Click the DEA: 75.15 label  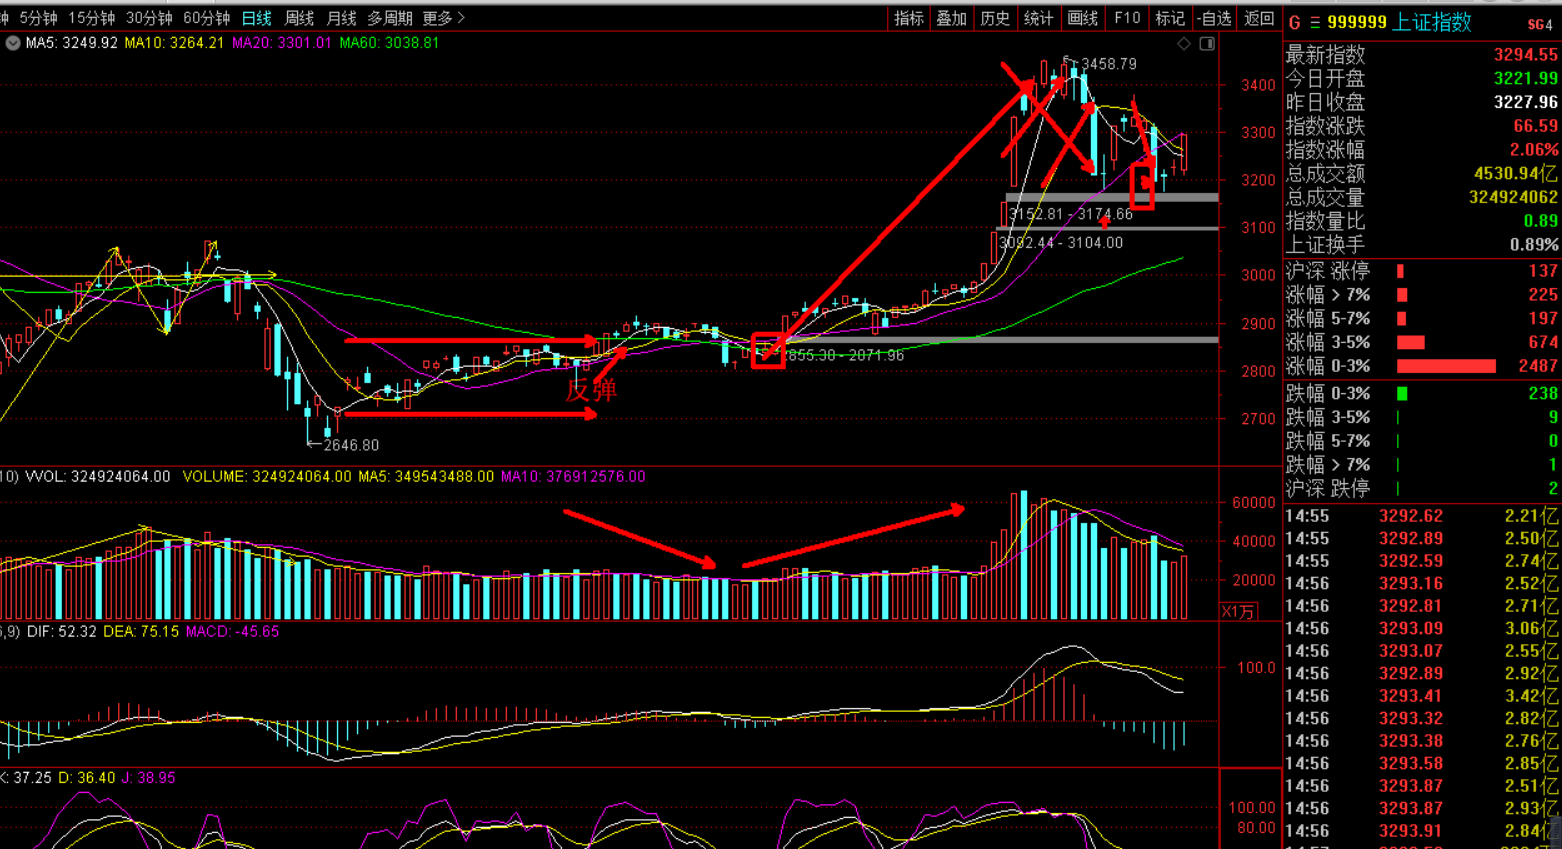(x=141, y=632)
